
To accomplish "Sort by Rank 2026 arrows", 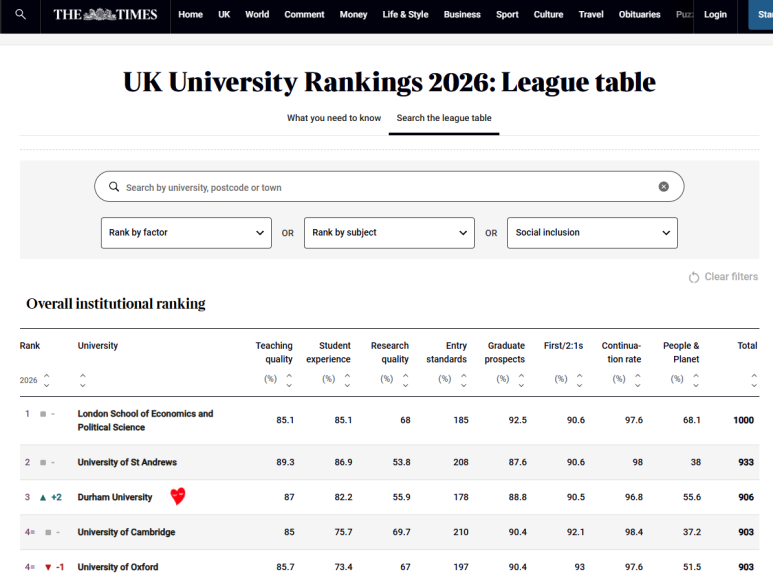I will pos(46,380).
